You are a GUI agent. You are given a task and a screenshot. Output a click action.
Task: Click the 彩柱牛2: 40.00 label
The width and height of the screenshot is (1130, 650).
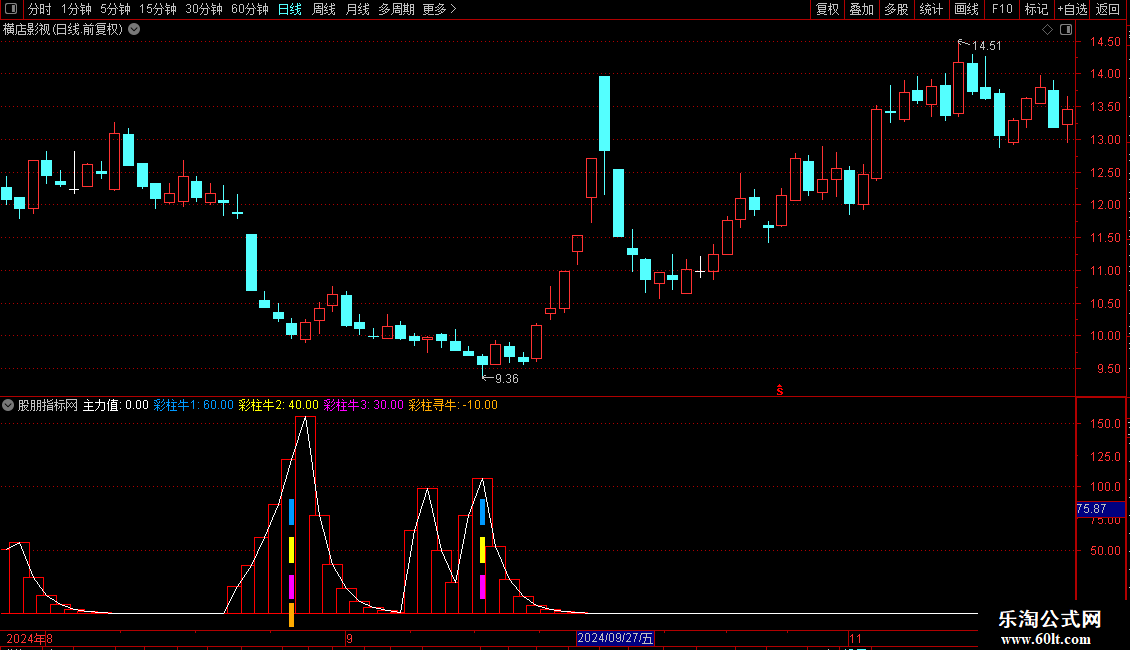pyautogui.click(x=278, y=405)
